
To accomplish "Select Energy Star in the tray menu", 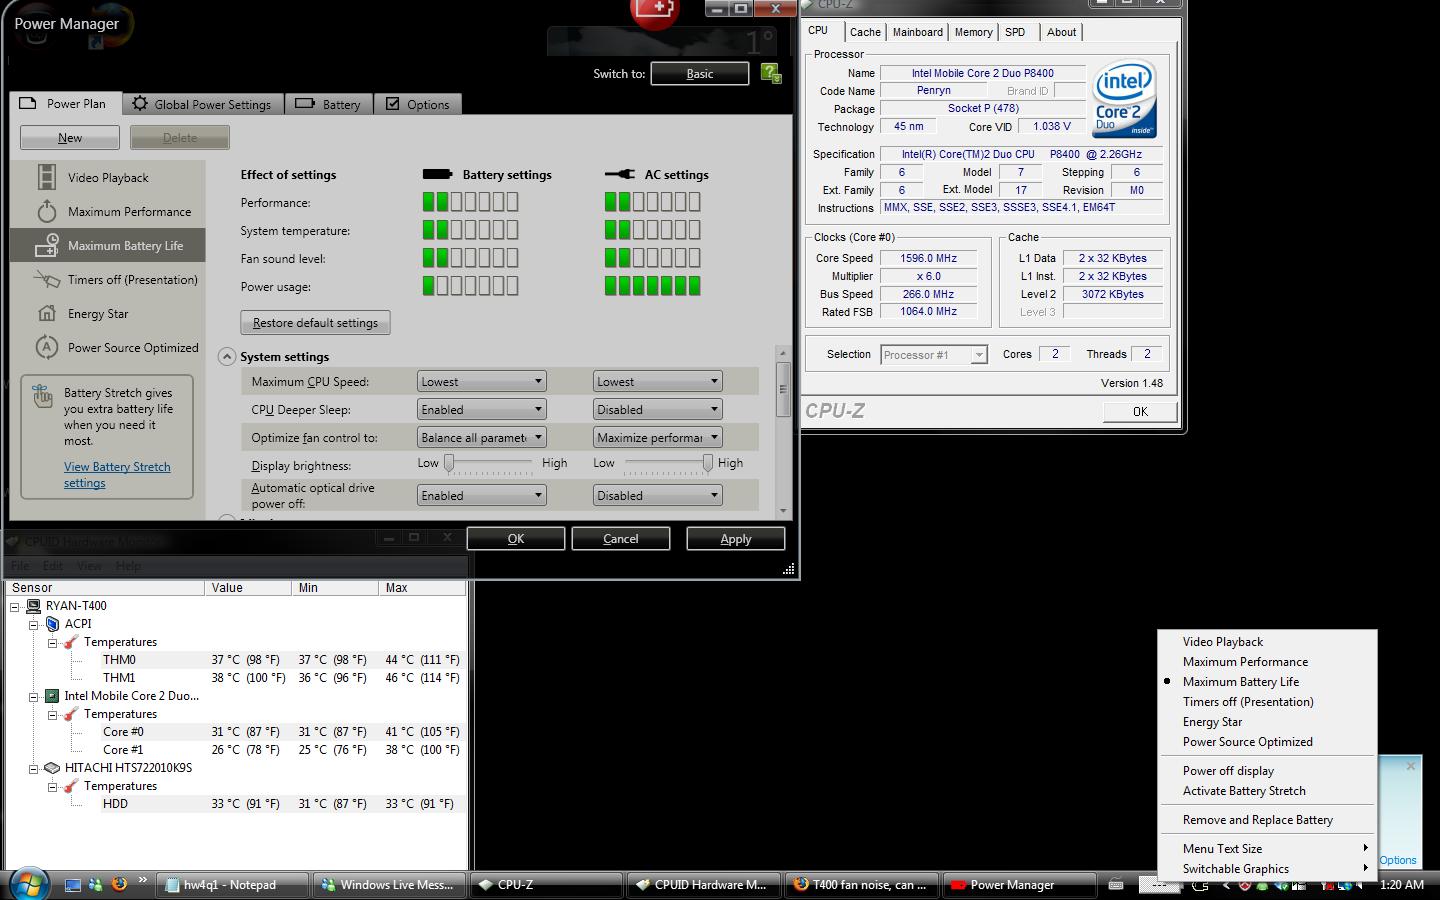I will point(1267,722).
